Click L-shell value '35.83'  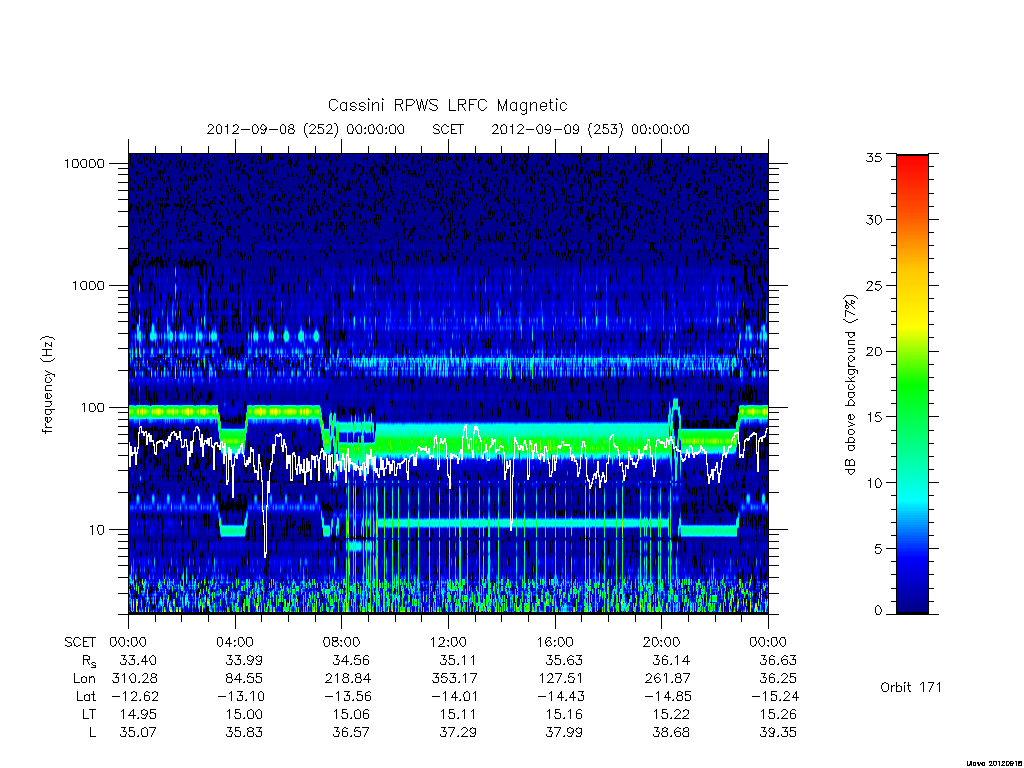point(244,733)
